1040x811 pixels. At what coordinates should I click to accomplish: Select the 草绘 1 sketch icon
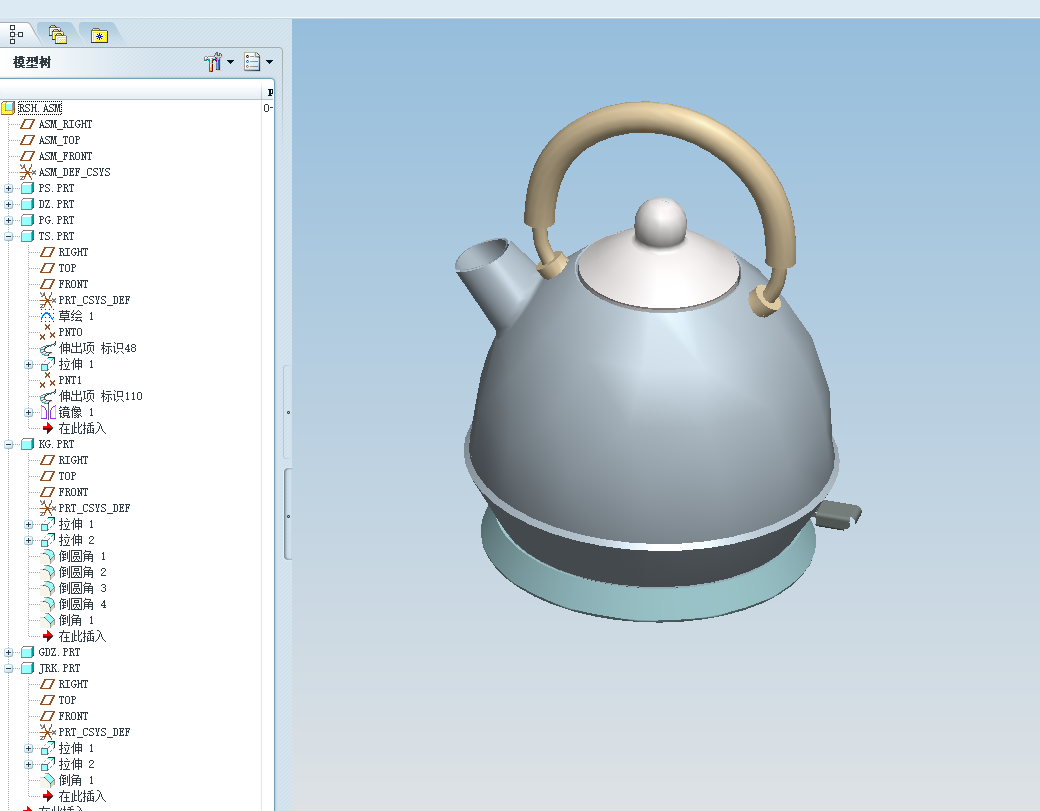click(47, 316)
